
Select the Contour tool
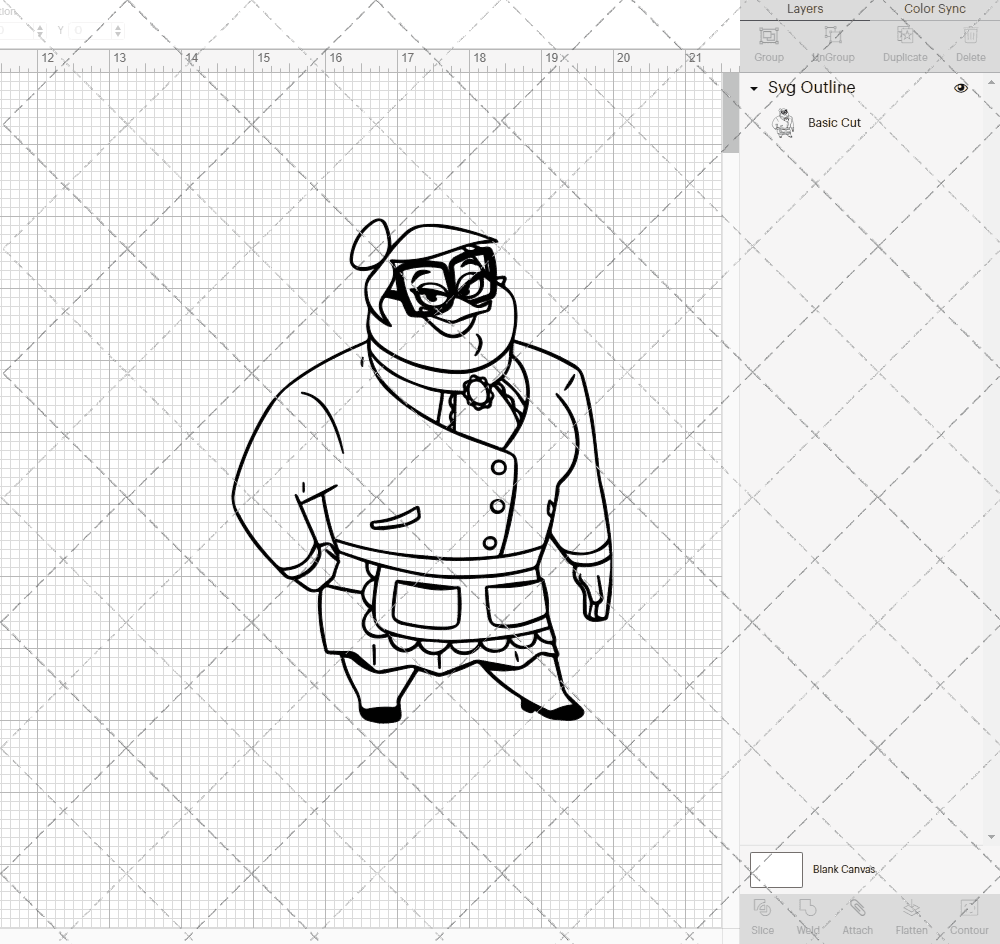969,908
